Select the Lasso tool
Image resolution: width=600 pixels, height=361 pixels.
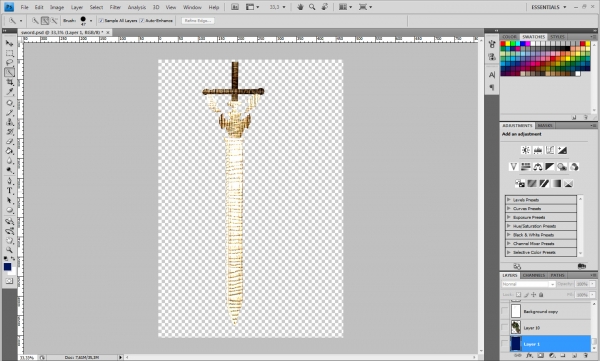point(9,62)
